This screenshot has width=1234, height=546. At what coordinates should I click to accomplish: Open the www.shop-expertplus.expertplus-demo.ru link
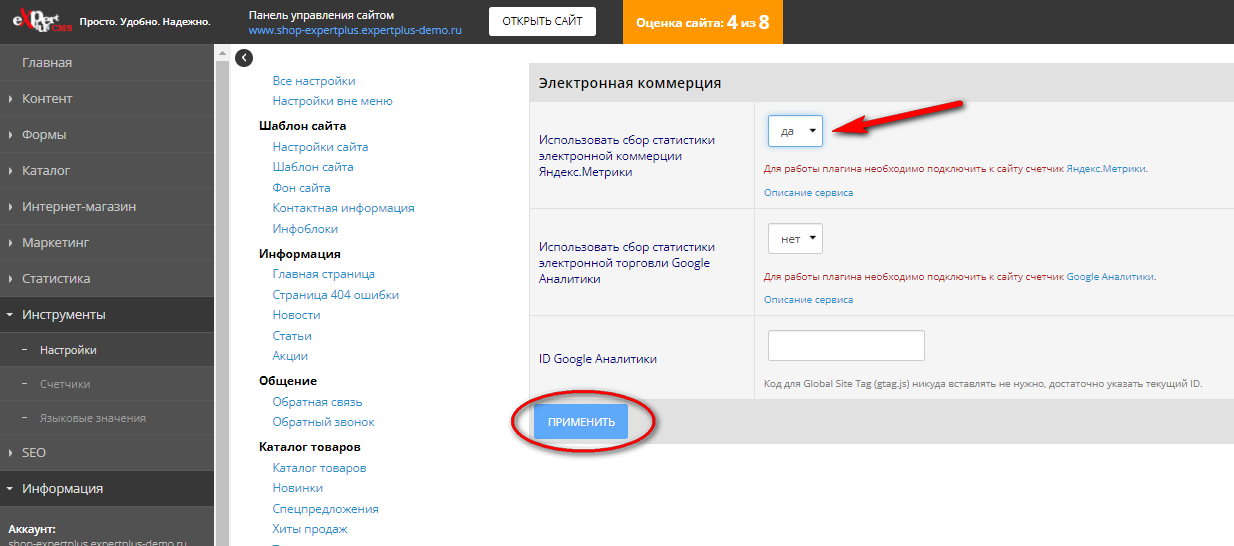[355, 31]
